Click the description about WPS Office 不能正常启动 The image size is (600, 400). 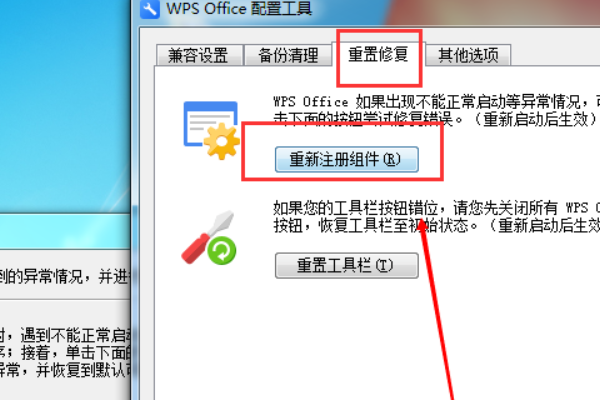[x=436, y=111]
